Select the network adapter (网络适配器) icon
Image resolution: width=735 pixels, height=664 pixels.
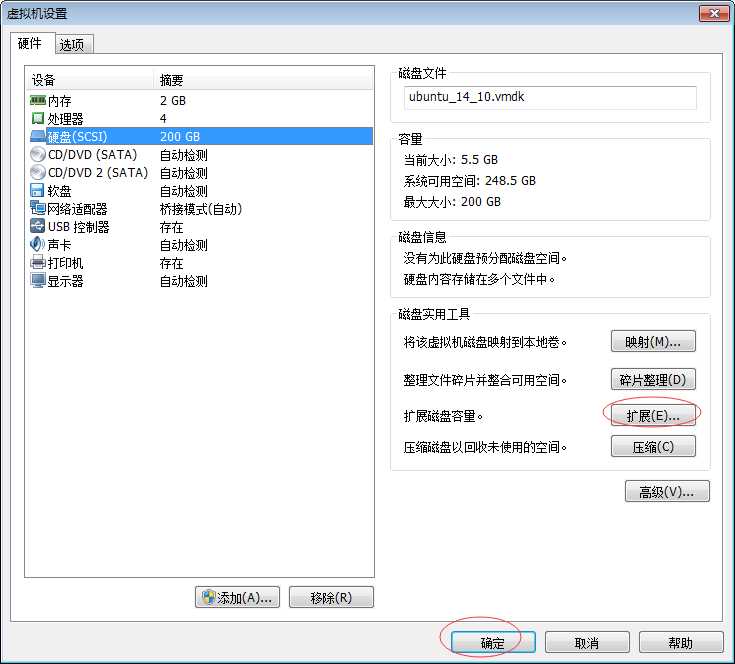click(x=38, y=208)
